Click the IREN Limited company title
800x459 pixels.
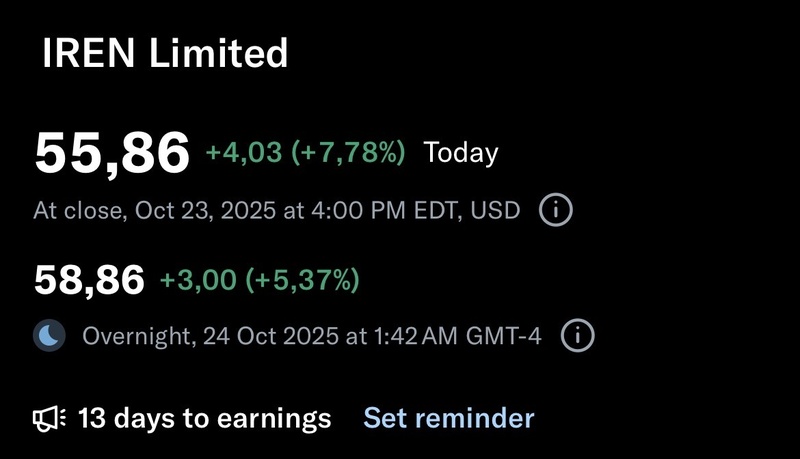pyautogui.click(x=165, y=53)
